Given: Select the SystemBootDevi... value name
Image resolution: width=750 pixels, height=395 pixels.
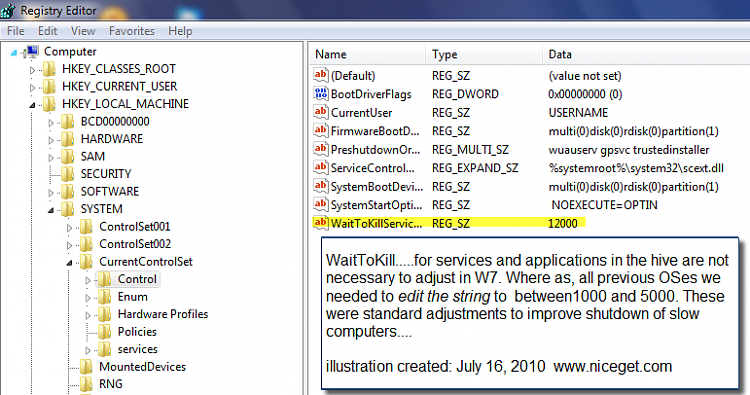Looking at the screenshot, I should (377, 187).
